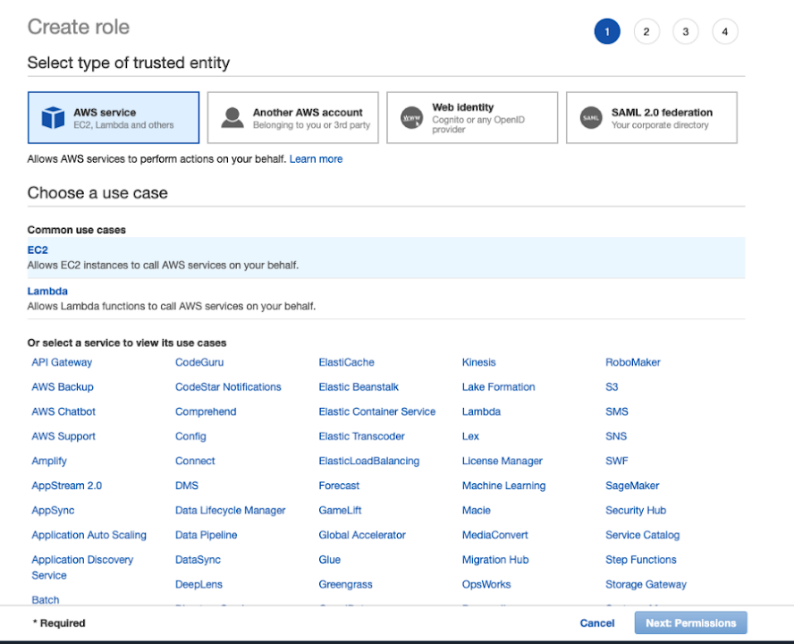Go to wizard step 3 circle

click(x=686, y=31)
